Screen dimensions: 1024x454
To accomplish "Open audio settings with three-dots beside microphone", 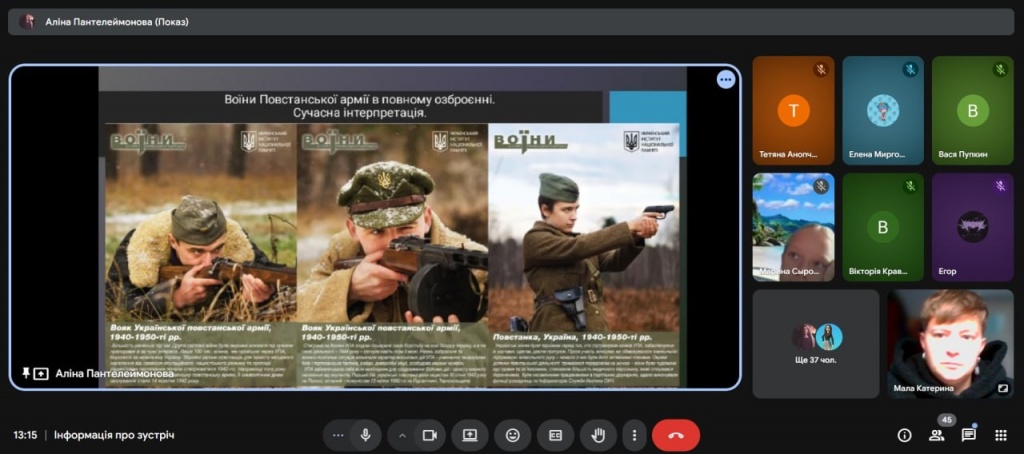I will click(338, 435).
